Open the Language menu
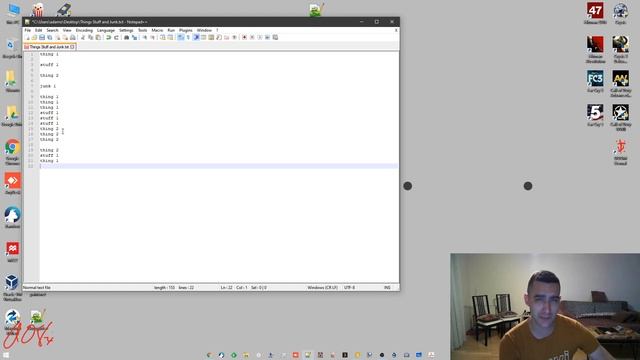Image resolution: width=640 pixels, height=360 pixels. 106,30
